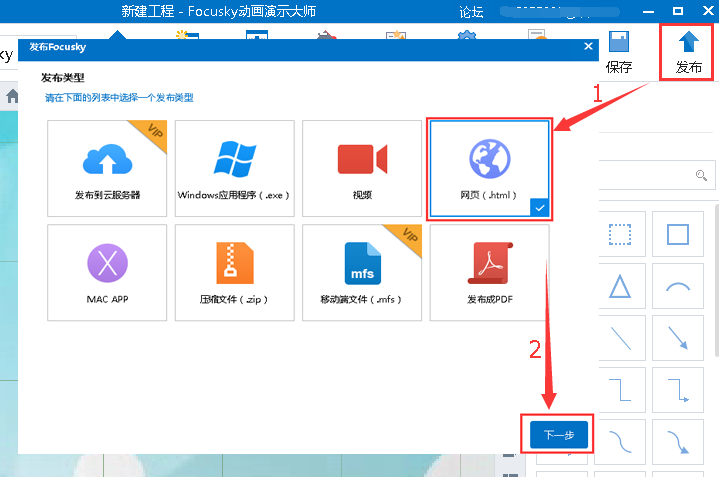Click the 发布类型 heading text
Viewport: 719px width, 477px height.
63,78
